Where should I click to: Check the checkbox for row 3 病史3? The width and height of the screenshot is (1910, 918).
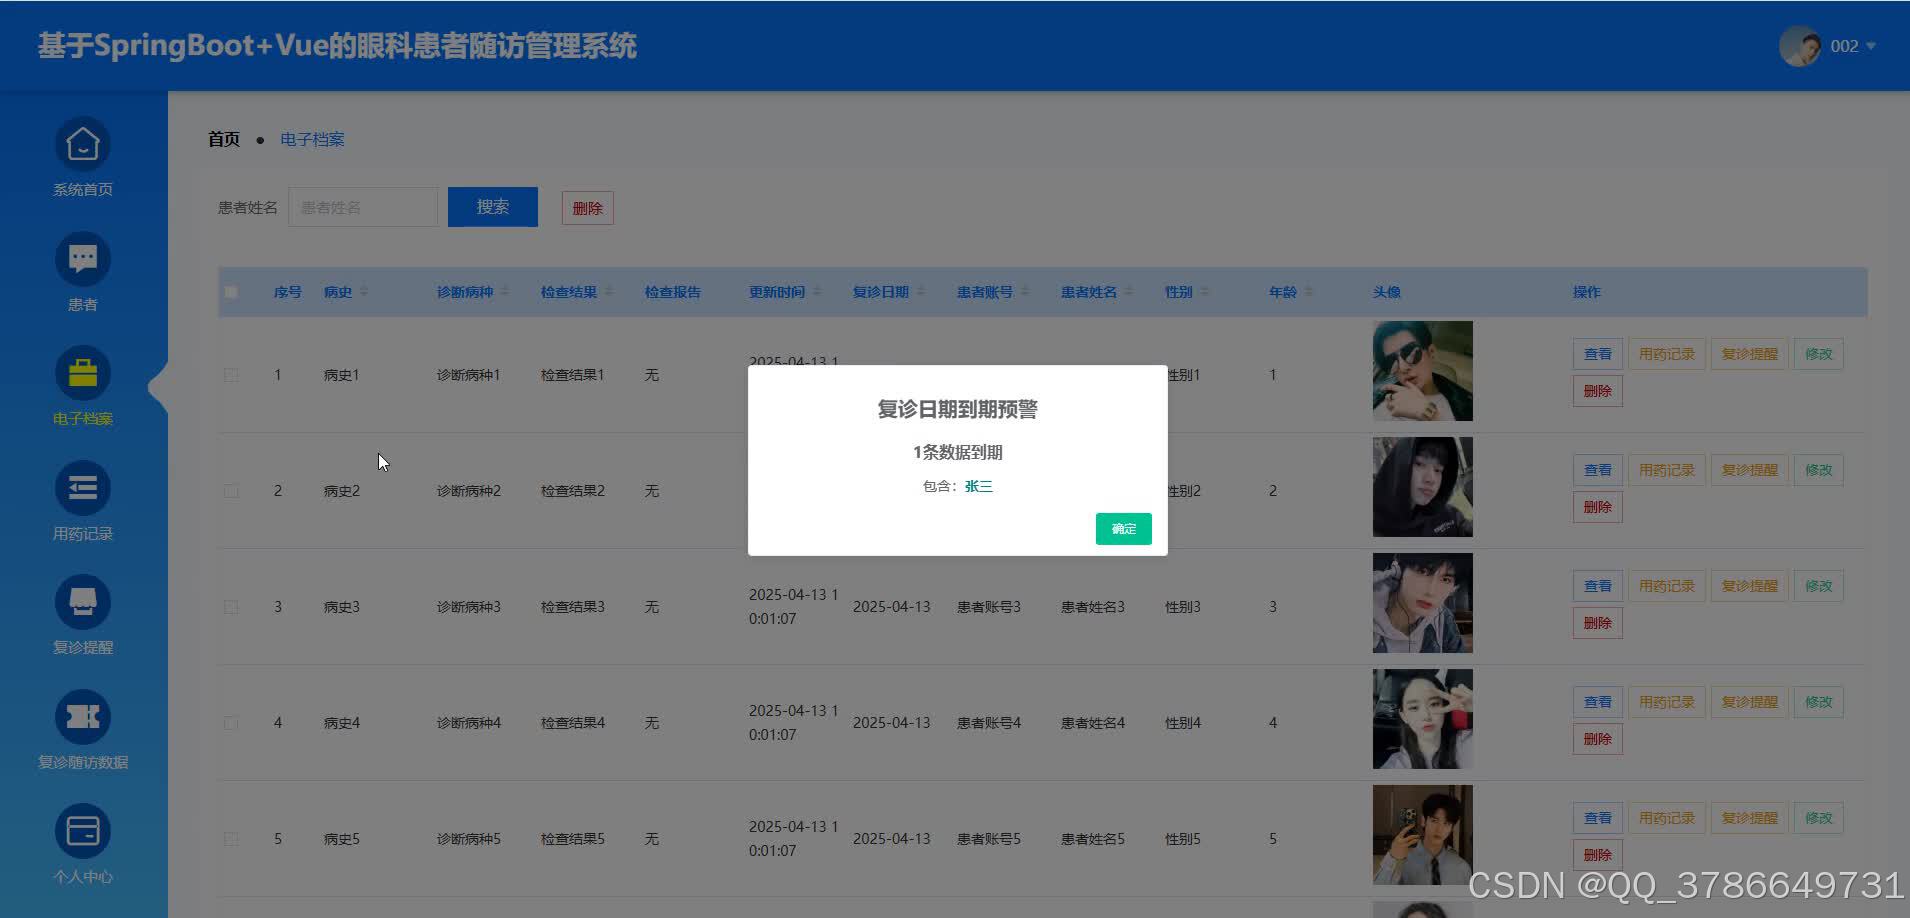[x=231, y=606]
